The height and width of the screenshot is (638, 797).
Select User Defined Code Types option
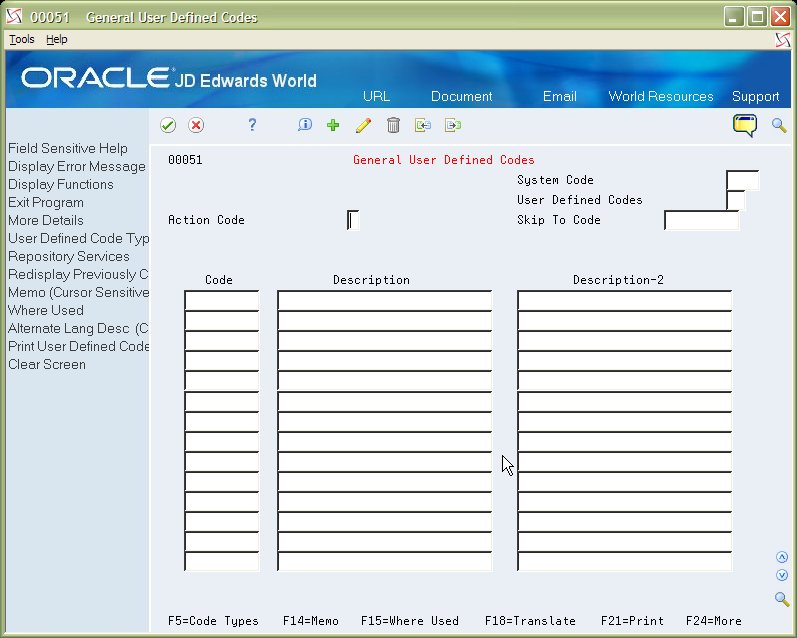(x=78, y=238)
